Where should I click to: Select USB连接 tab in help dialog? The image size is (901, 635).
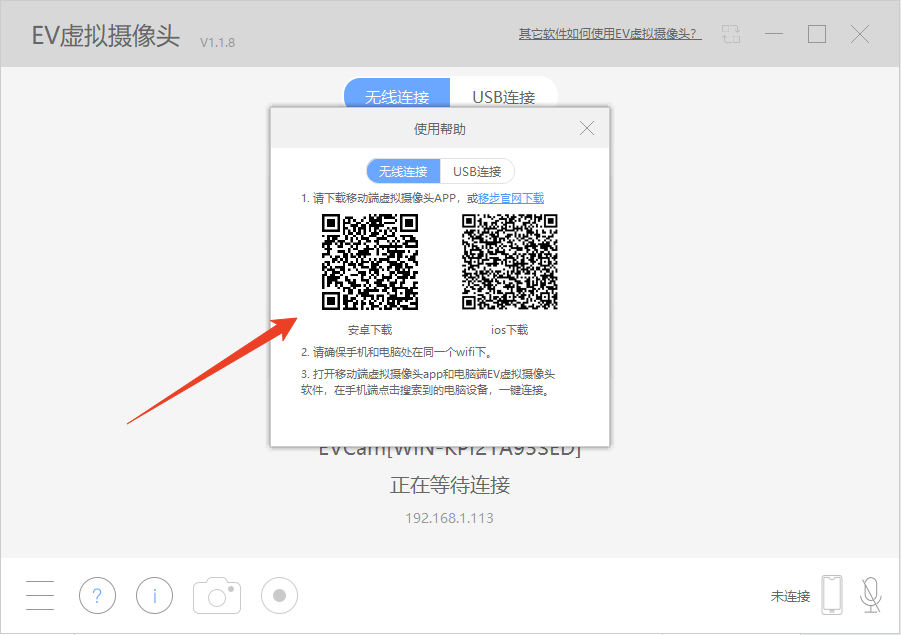pyautogui.click(x=477, y=171)
